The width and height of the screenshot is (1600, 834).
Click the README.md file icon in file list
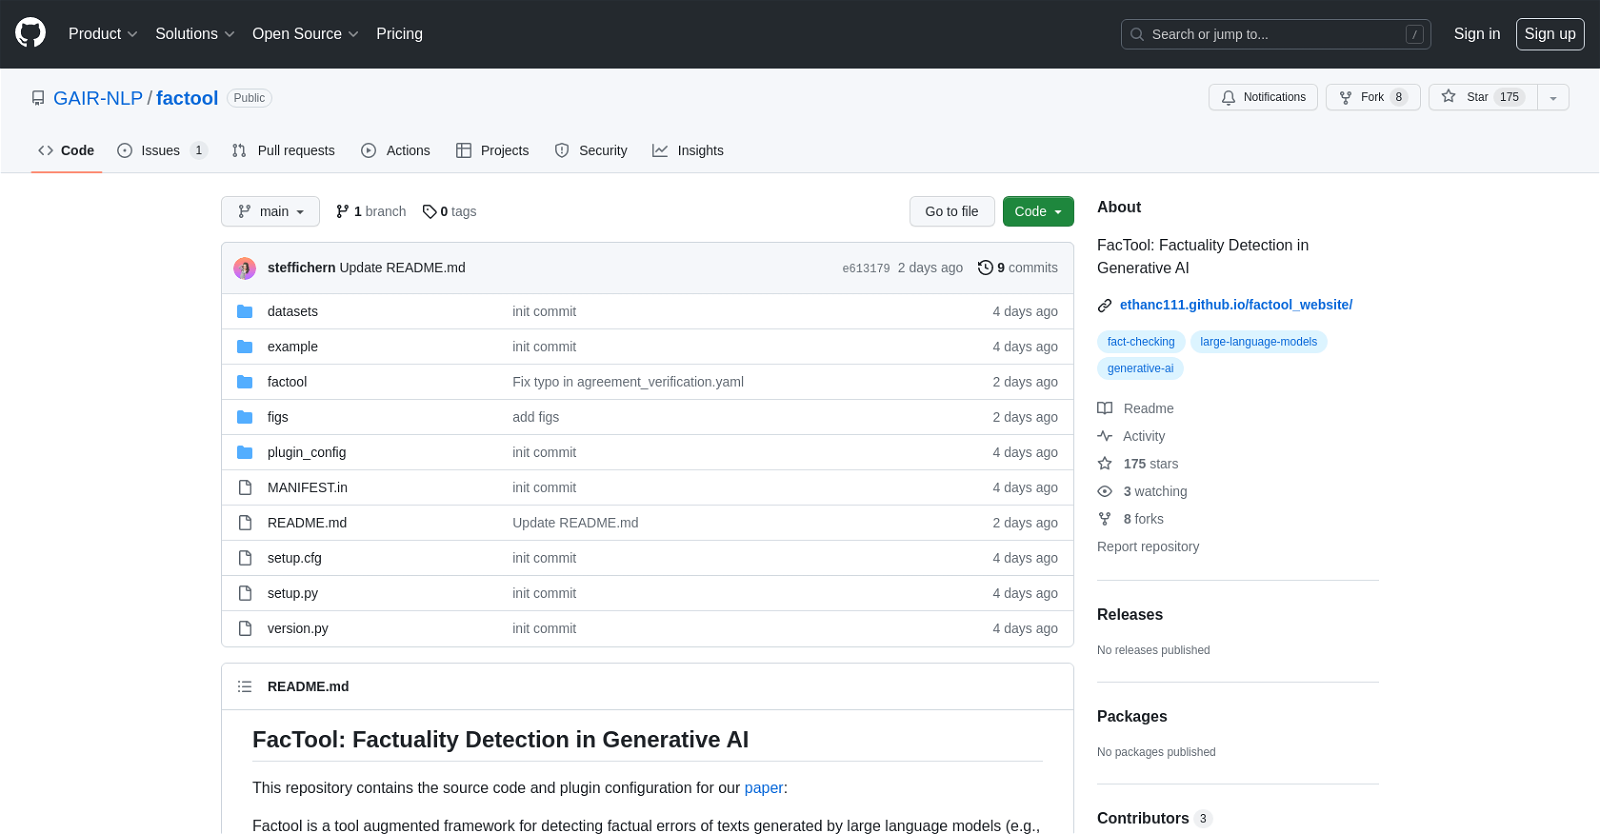pos(245,522)
